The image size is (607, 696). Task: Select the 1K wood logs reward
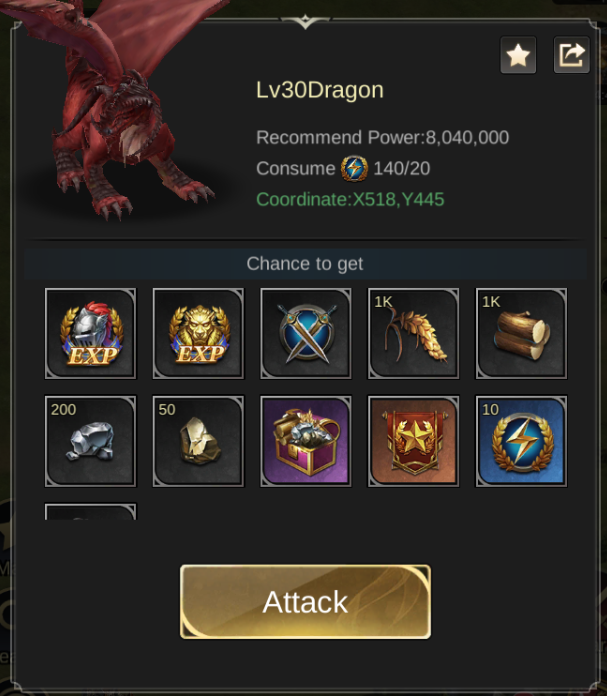(x=521, y=333)
